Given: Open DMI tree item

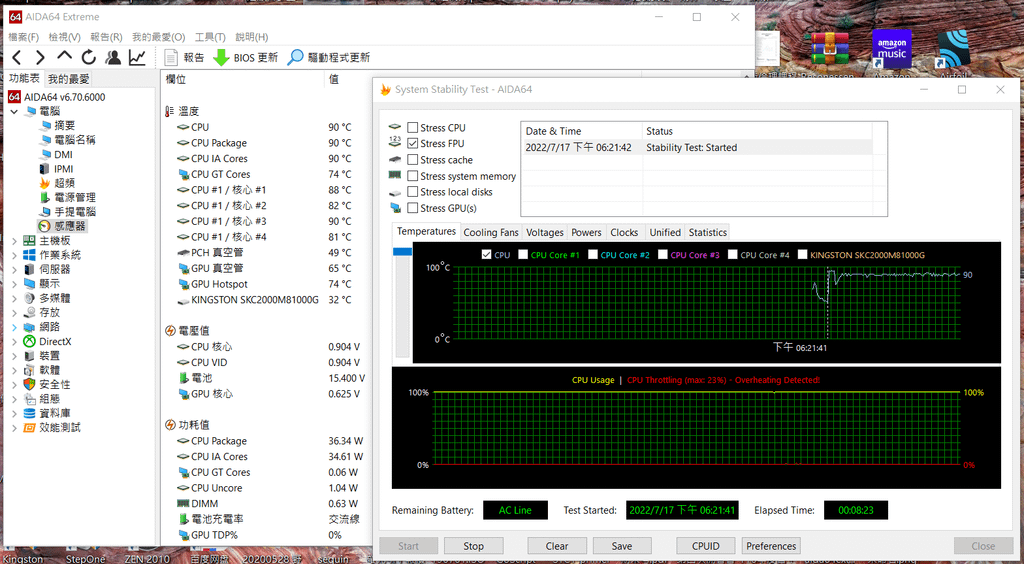Looking at the screenshot, I should (x=56, y=154).
